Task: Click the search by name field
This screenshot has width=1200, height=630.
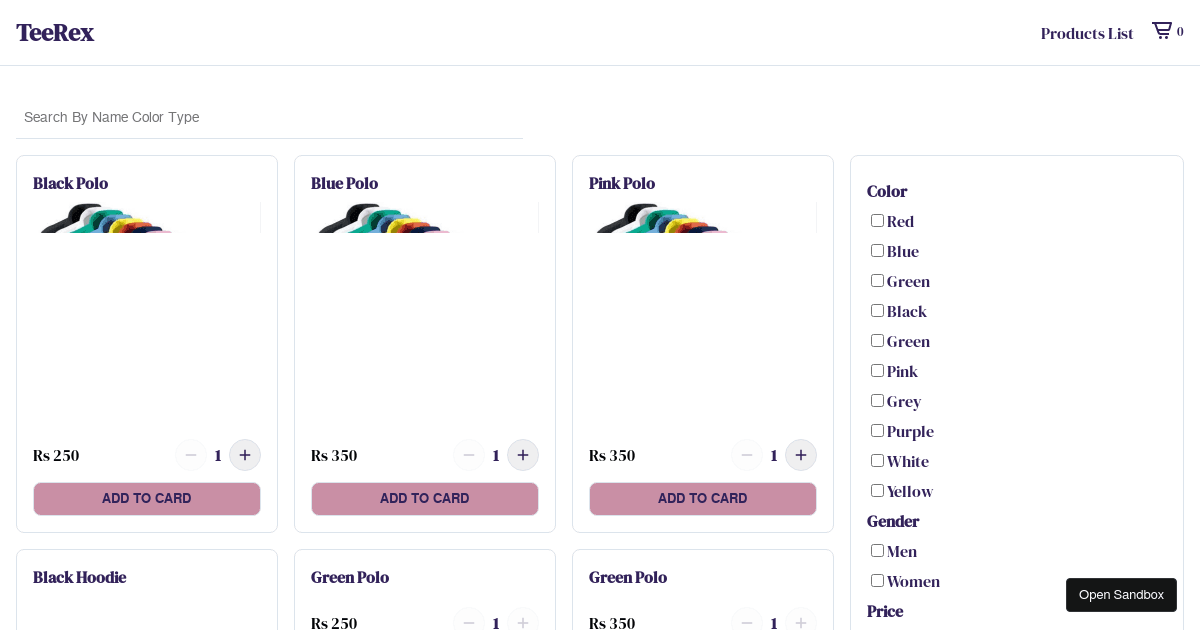Action: 269,117
